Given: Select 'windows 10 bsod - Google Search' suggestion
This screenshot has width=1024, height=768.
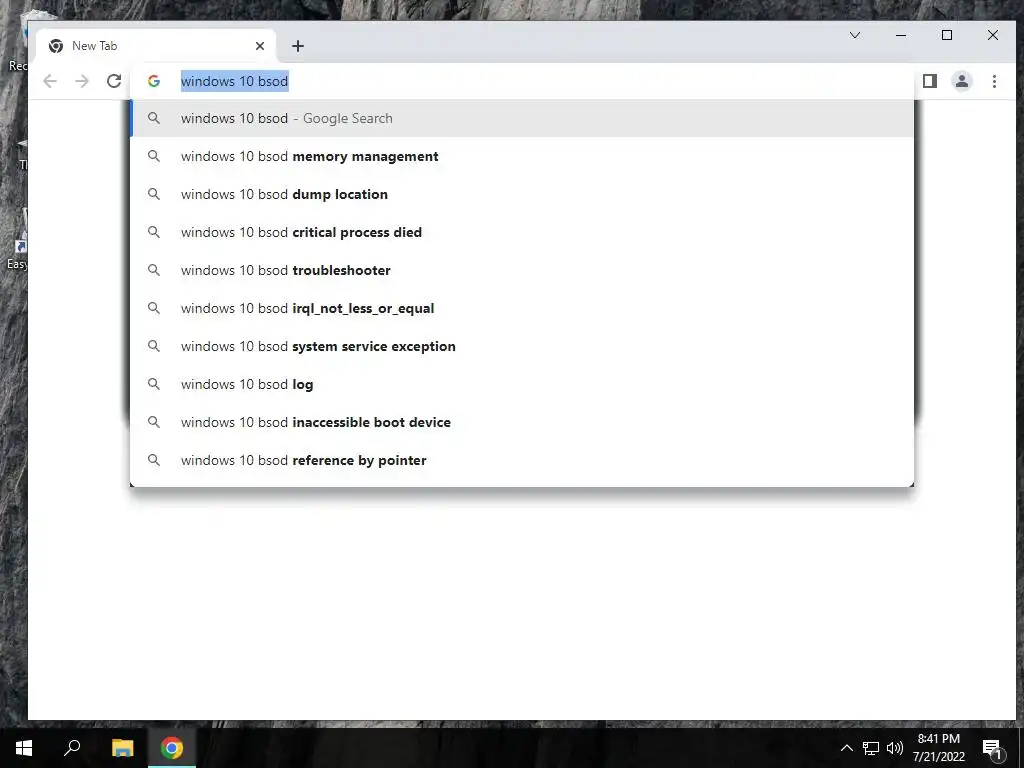Looking at the screenshot, I should 522,118.
